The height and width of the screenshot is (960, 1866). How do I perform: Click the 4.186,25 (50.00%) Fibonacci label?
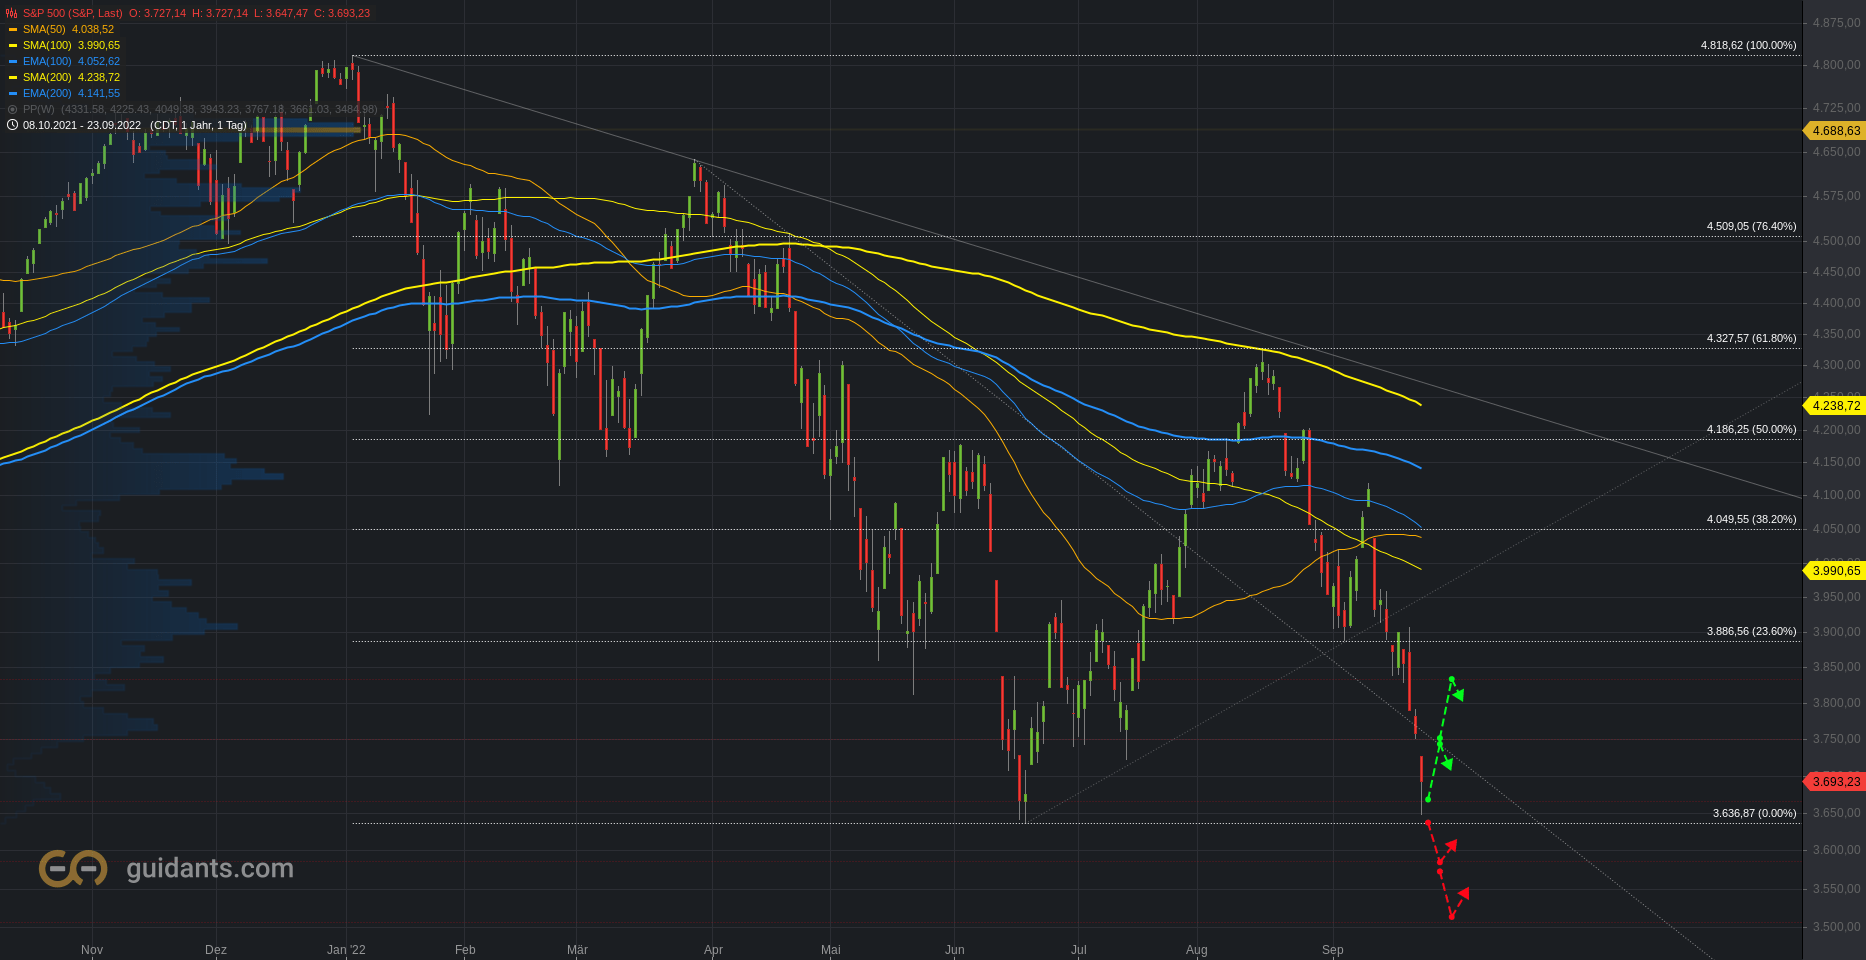pyautogui.click(x=1751, y=429)
